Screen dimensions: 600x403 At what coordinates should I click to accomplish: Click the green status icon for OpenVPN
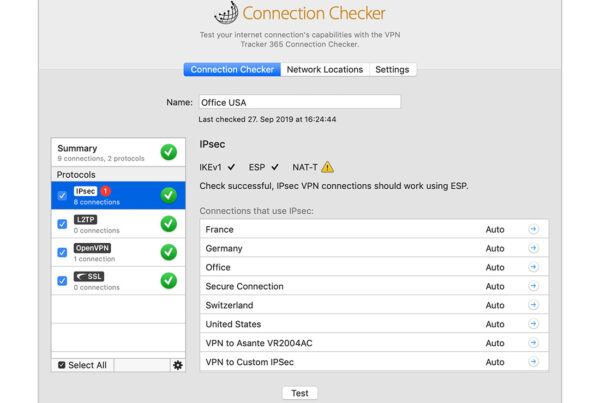pyautogui.click(x=168, y=252)
